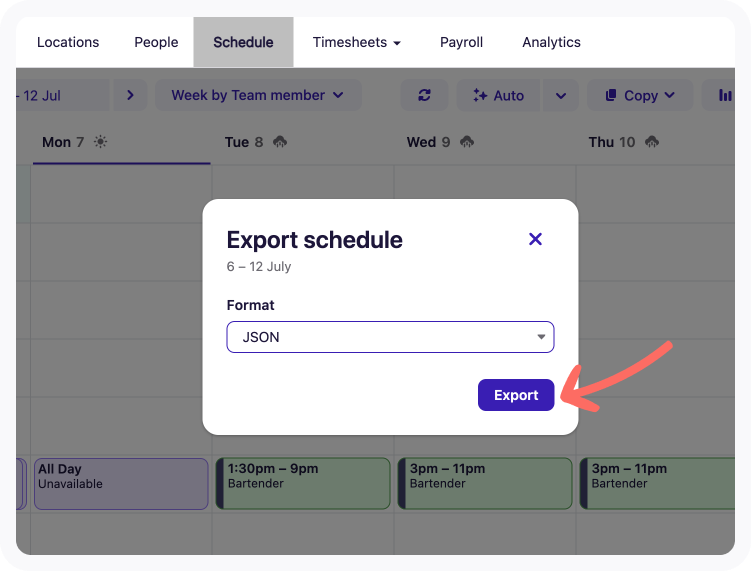Select the Mon 7 day column header
This screenshot has height=571, width=751.
(x=64, y=142)
